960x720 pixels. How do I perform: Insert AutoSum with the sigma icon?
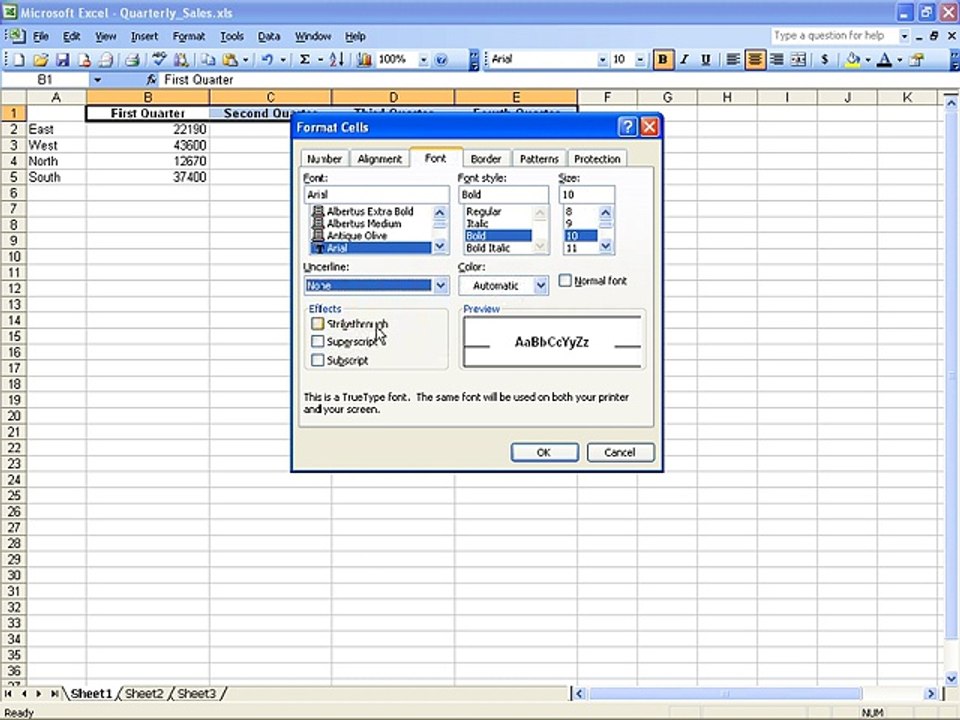[304, 59]
